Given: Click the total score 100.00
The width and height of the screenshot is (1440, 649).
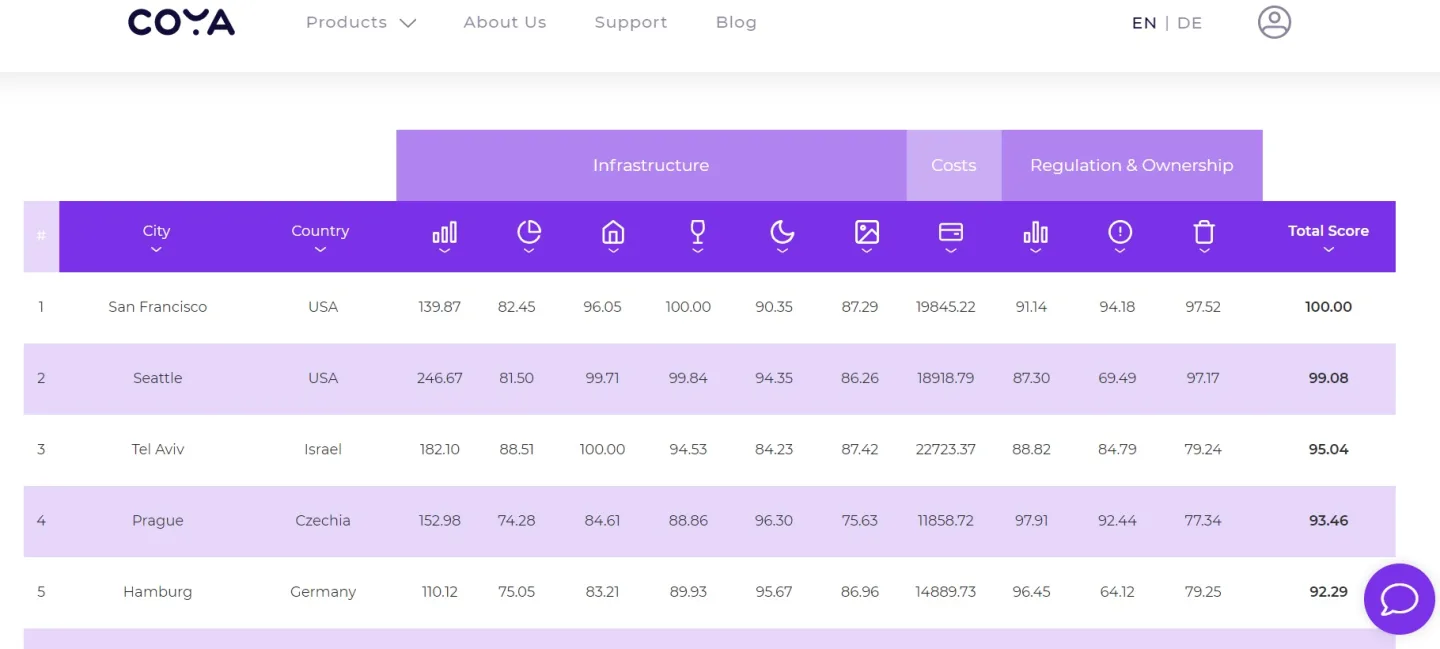Looking at the screenshot, I should pos(1328,307).
